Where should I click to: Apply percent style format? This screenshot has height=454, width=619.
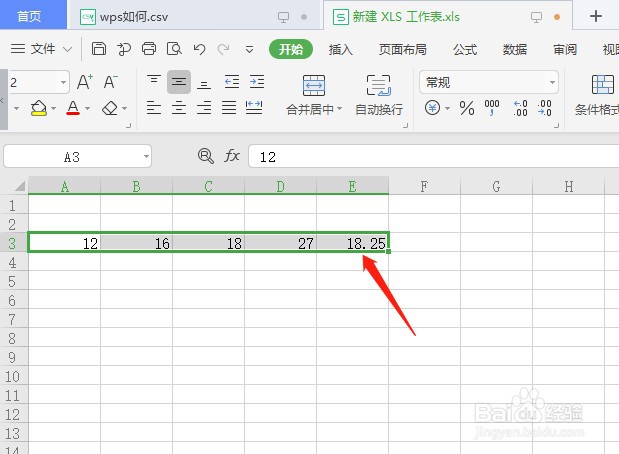tap(467, 108)
